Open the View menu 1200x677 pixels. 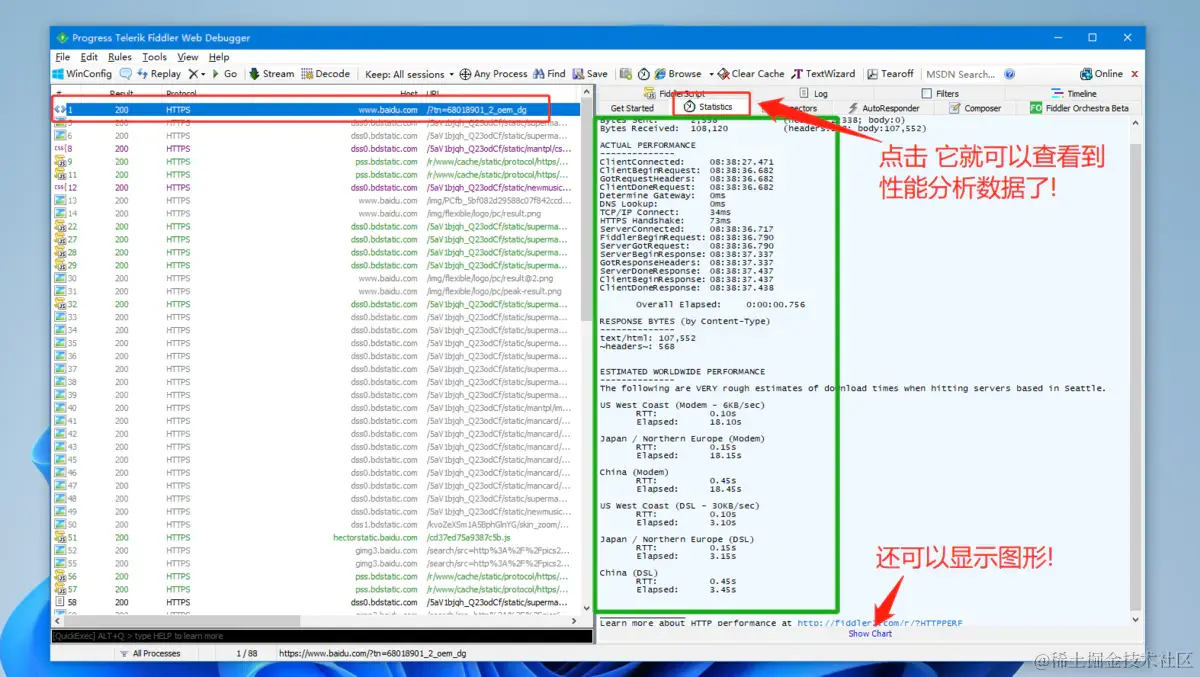[x=188, y=57]
